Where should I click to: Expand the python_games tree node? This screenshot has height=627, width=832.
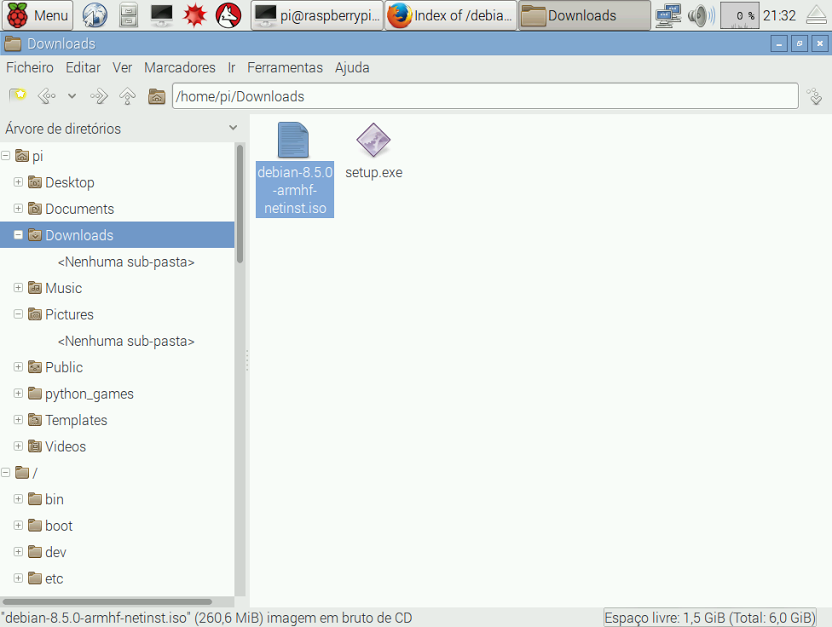click(18, 393)
